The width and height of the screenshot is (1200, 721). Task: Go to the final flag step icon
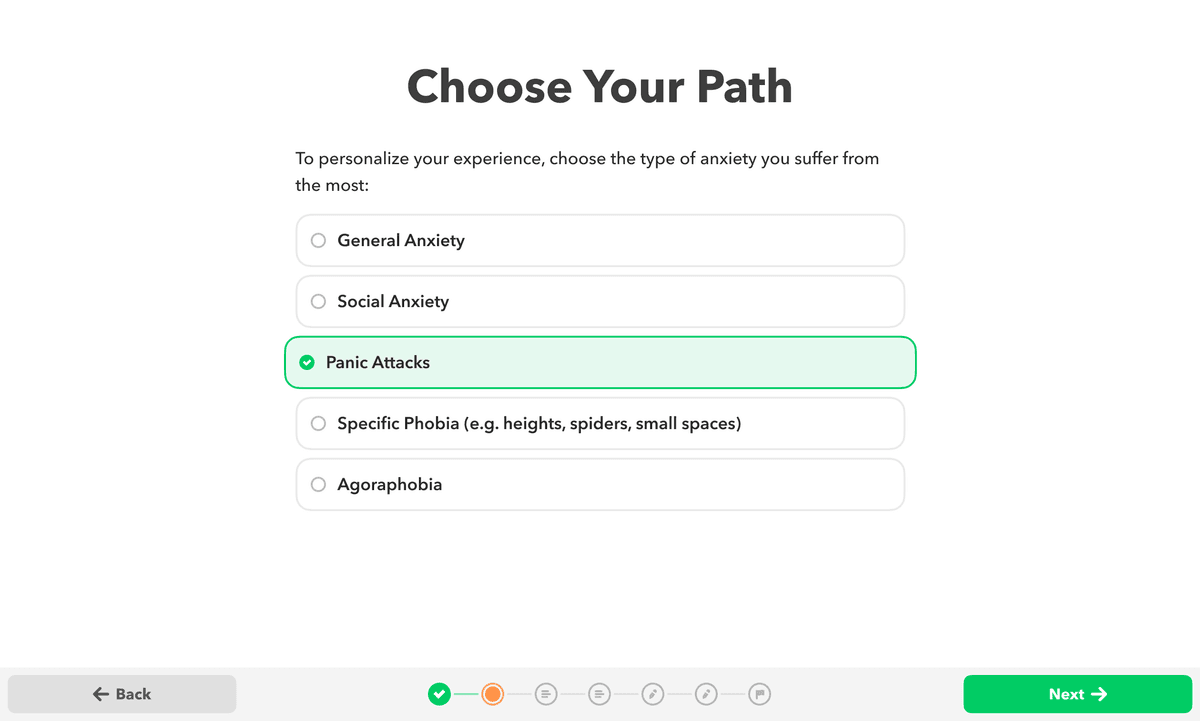(759, 694)
